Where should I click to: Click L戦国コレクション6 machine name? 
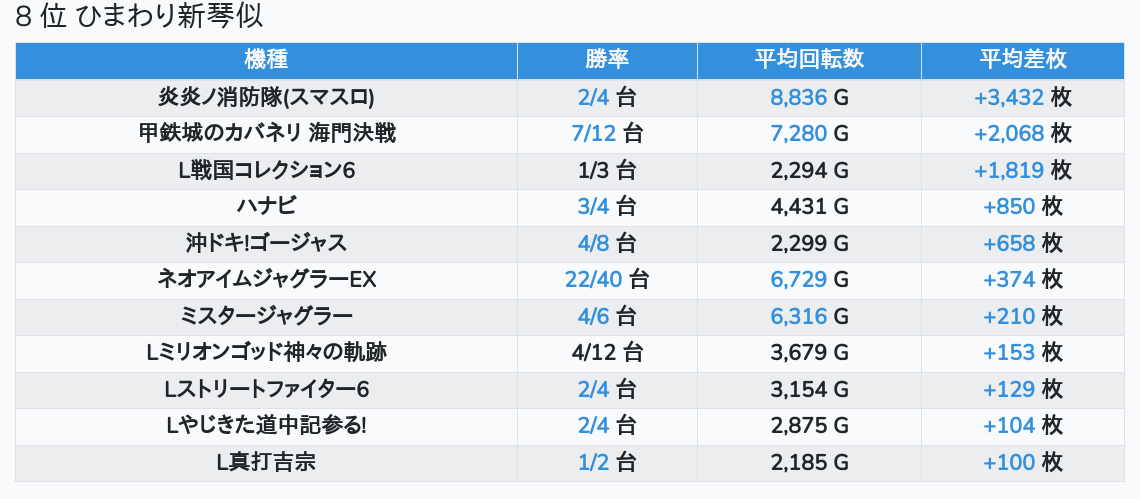[266, 170]
